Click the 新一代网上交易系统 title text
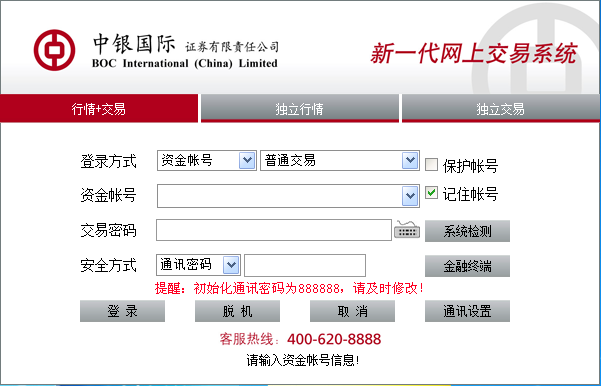Viewport: 601px width, 386px height. 473,53
